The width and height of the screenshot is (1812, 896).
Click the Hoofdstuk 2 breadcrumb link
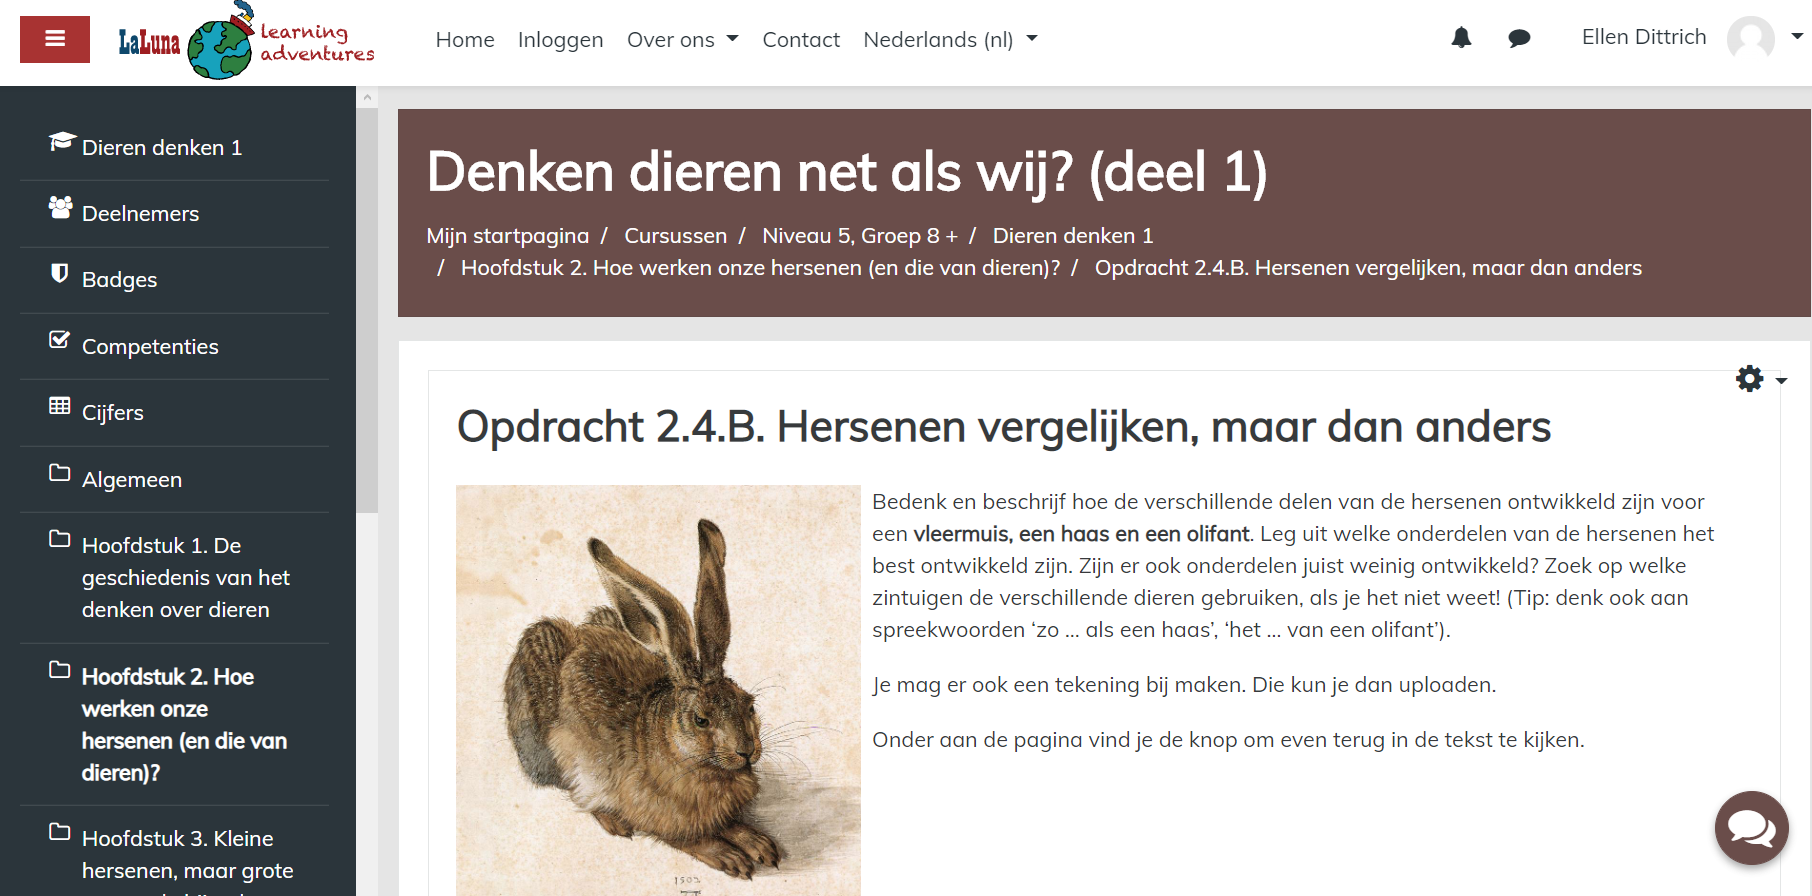(760, 268)
